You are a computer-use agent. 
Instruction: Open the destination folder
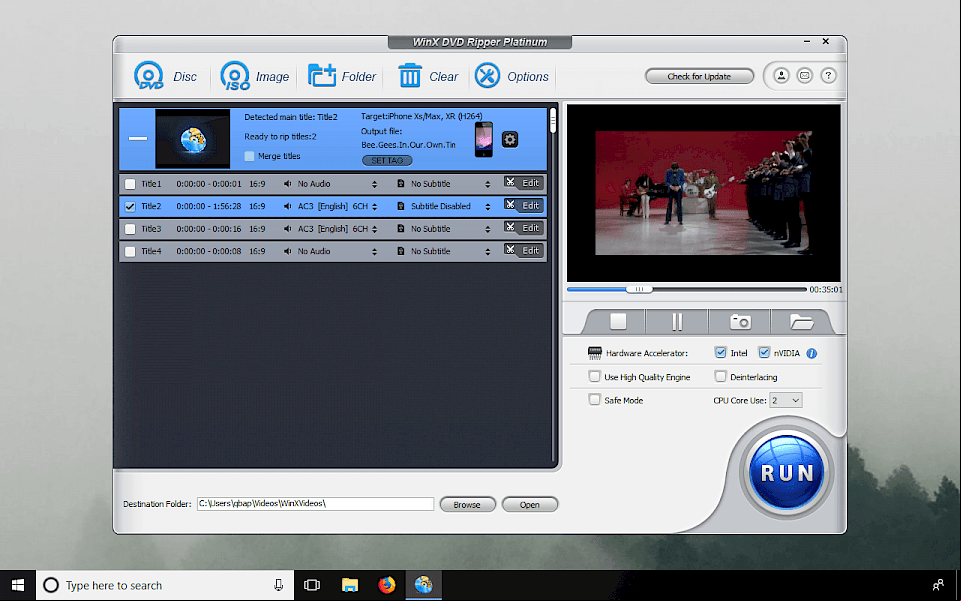(x=530, y=504)
